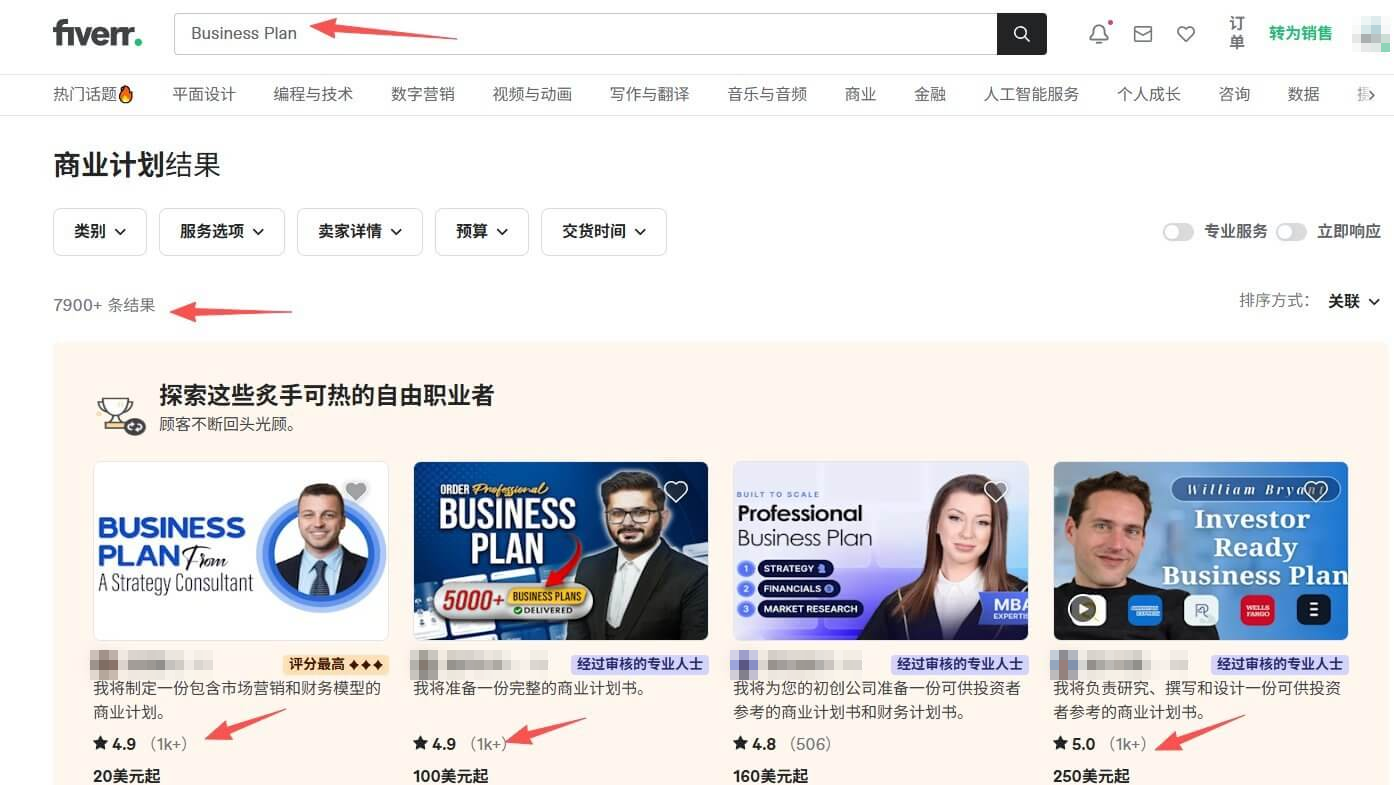Viewport: 1394px width, 785px height.
Task: Open gig titled 我将制定一份包含市场营销和财务模型的商业计划
Action: coord(237,701)
